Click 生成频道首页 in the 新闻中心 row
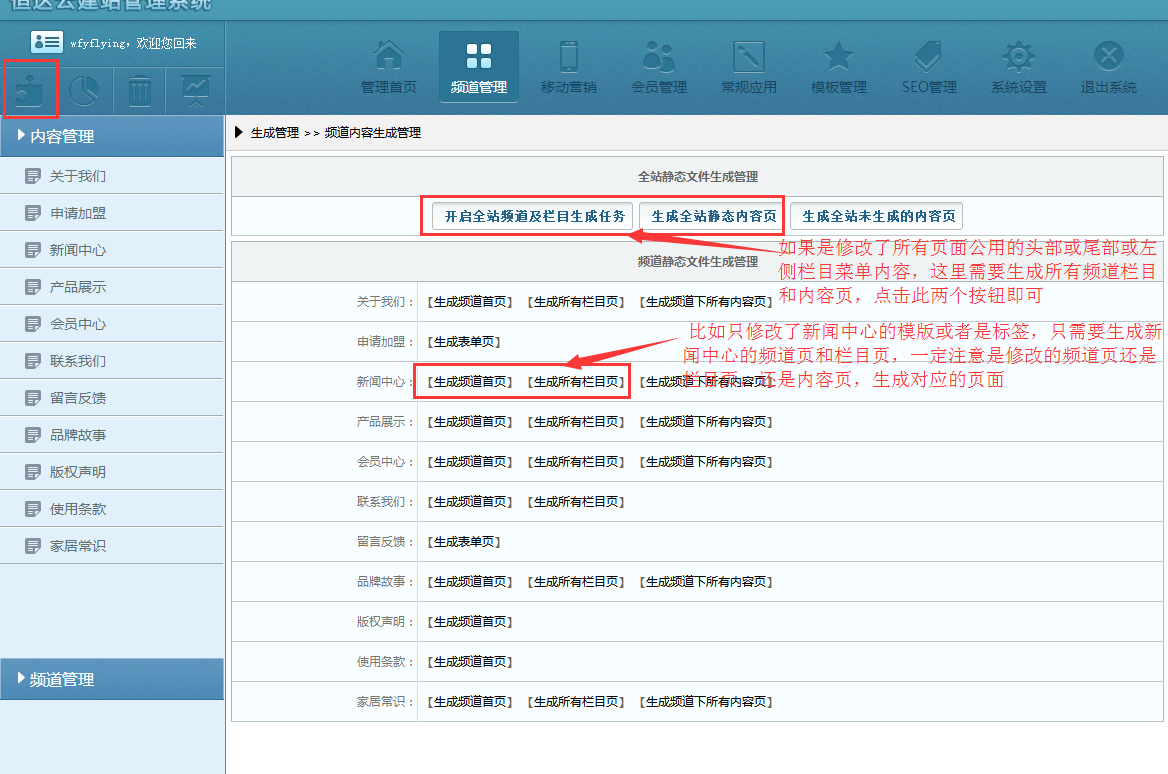Viewport: 1168px width, 774px height. (x=470, y=382)
